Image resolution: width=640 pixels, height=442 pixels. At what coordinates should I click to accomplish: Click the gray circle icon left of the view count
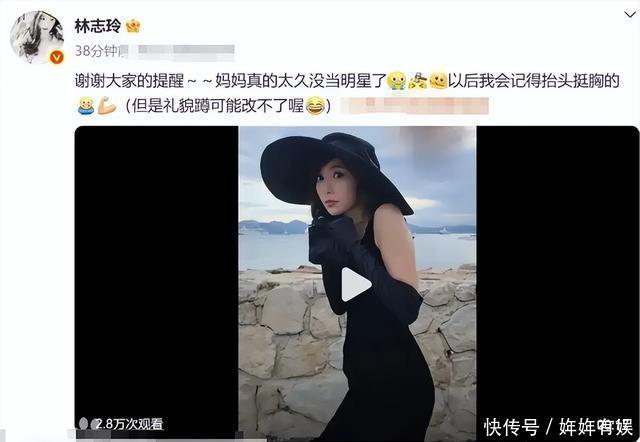(x=83, y=424)
